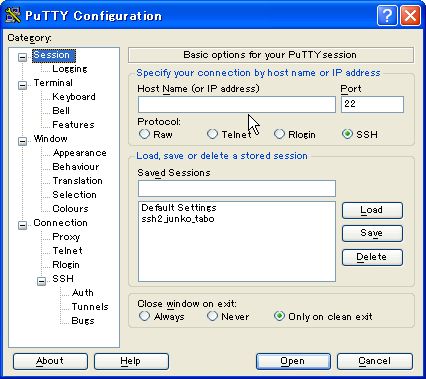Select the Session category

pyautogui.click(x=54, y=55)
